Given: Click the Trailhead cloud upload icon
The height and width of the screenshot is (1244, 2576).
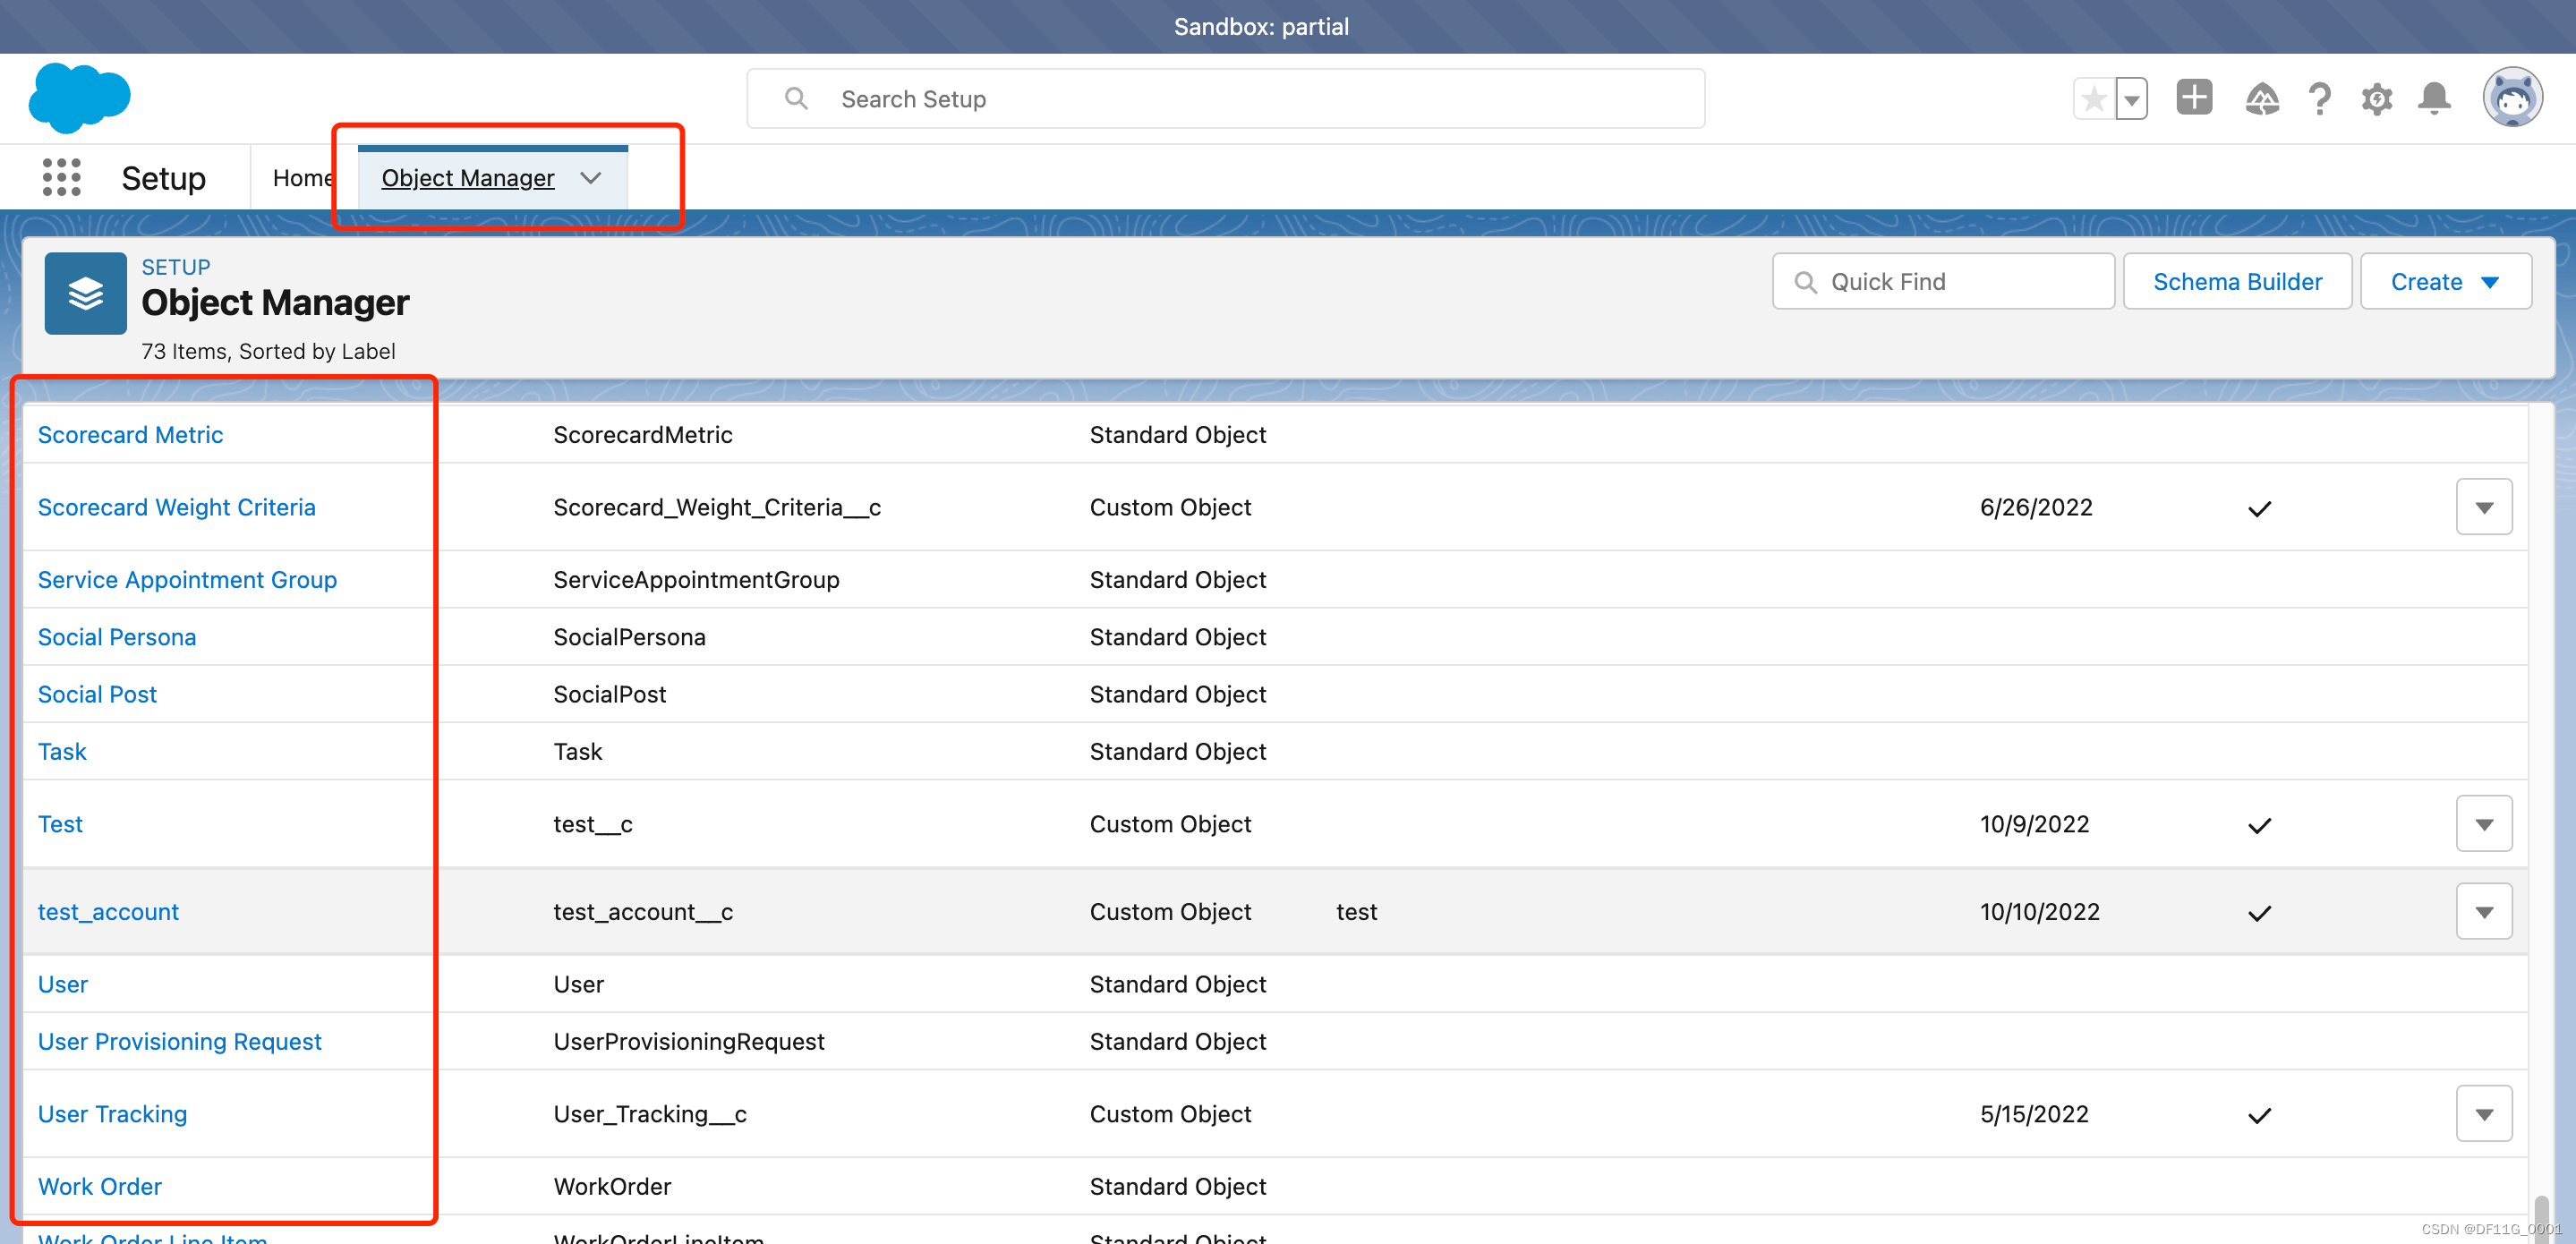Looking at the screenshot, I should pyautogui.click(x=2263, y=97).
